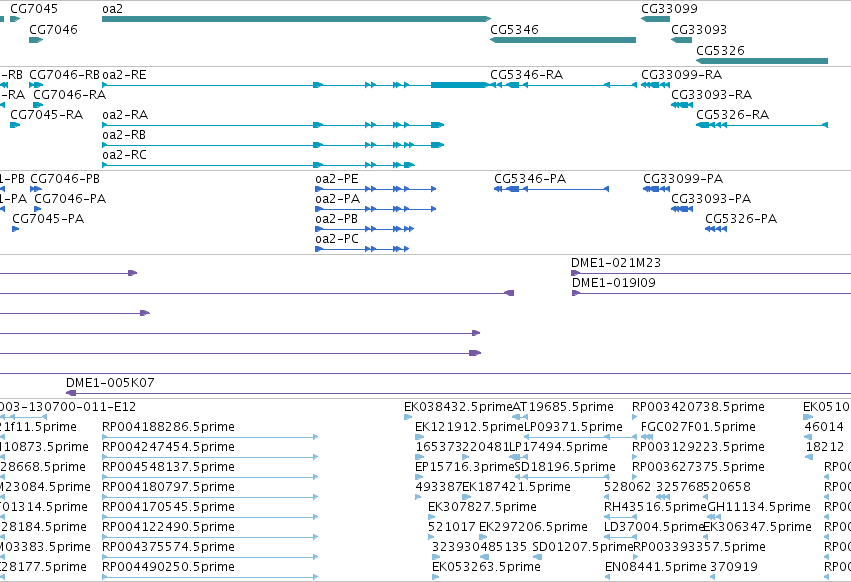851x582 pixels.
Task: Select EST SD18196.5prime
Action: pos(565,467)
